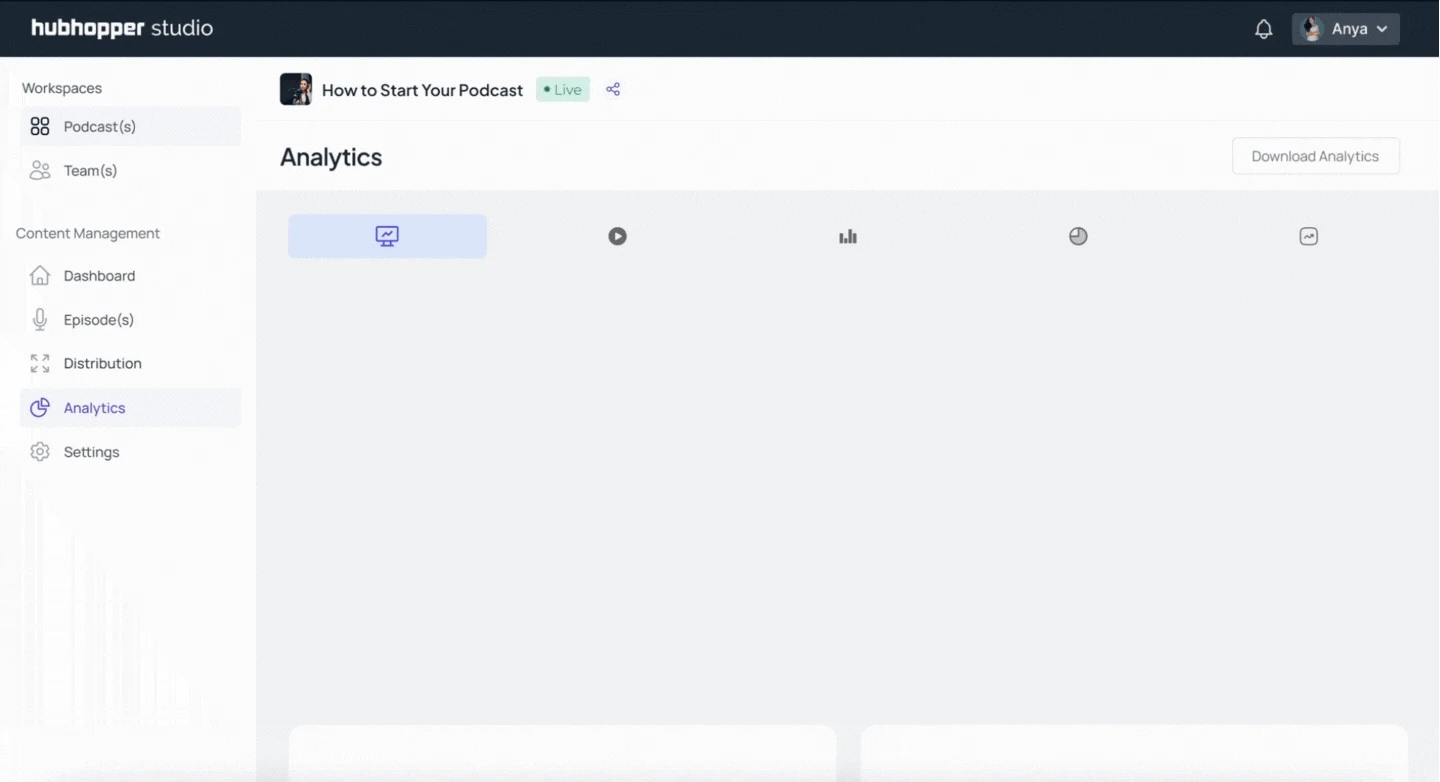
Task: Click the share icon next to Live
Action: tap(613, 89)
